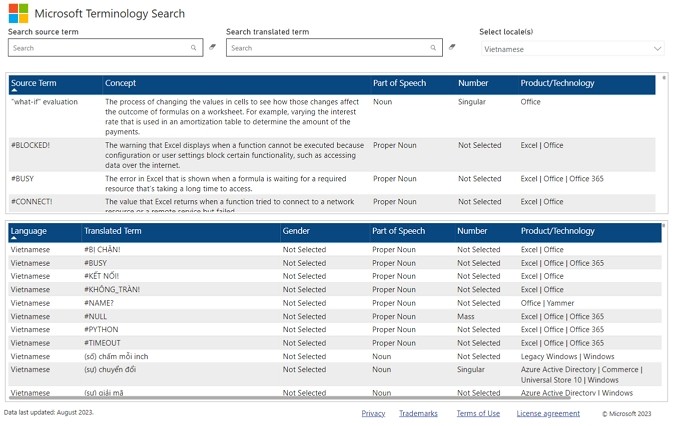The height and width of the screenshot is (426, 682).
Task: Open the Select locale(s) Vietnamese dropdown
Action: [573, 49]
